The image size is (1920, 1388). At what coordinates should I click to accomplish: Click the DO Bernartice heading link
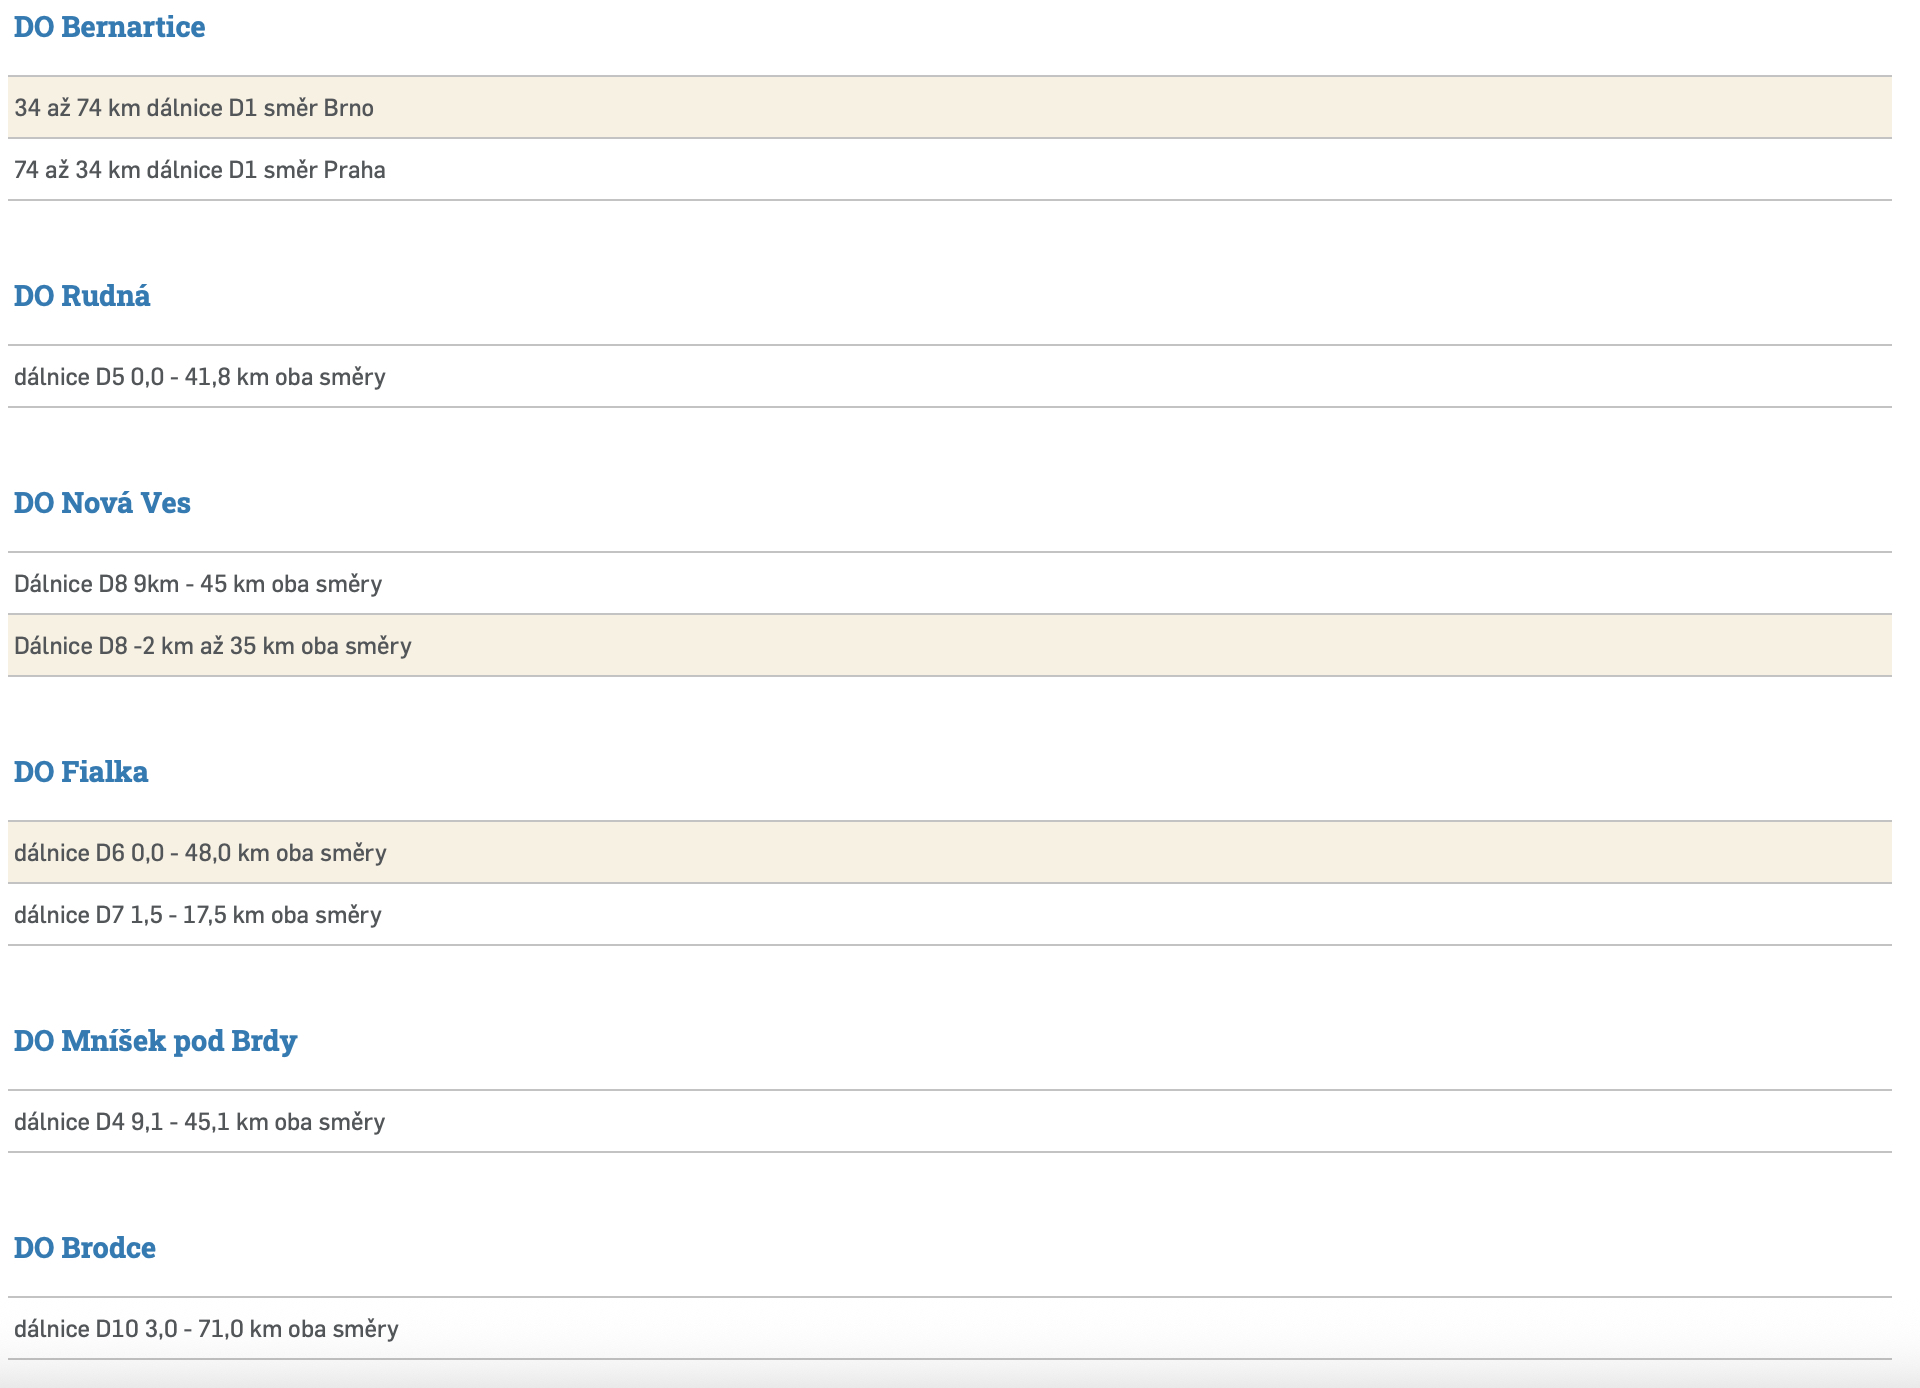click(x=109, y=27)
